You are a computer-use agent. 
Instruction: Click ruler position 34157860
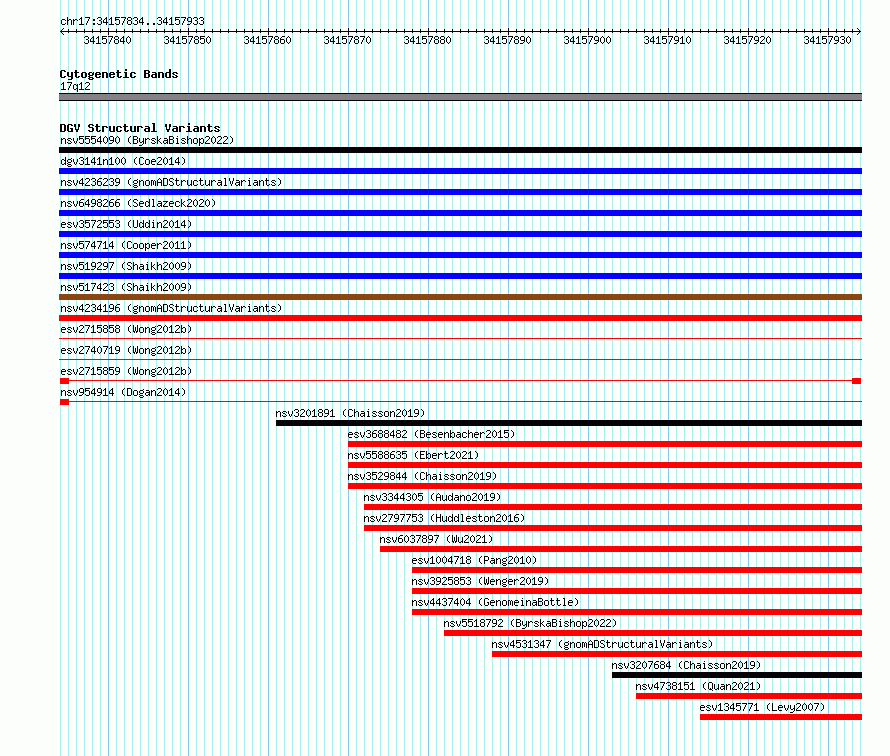tap(267, 40)
